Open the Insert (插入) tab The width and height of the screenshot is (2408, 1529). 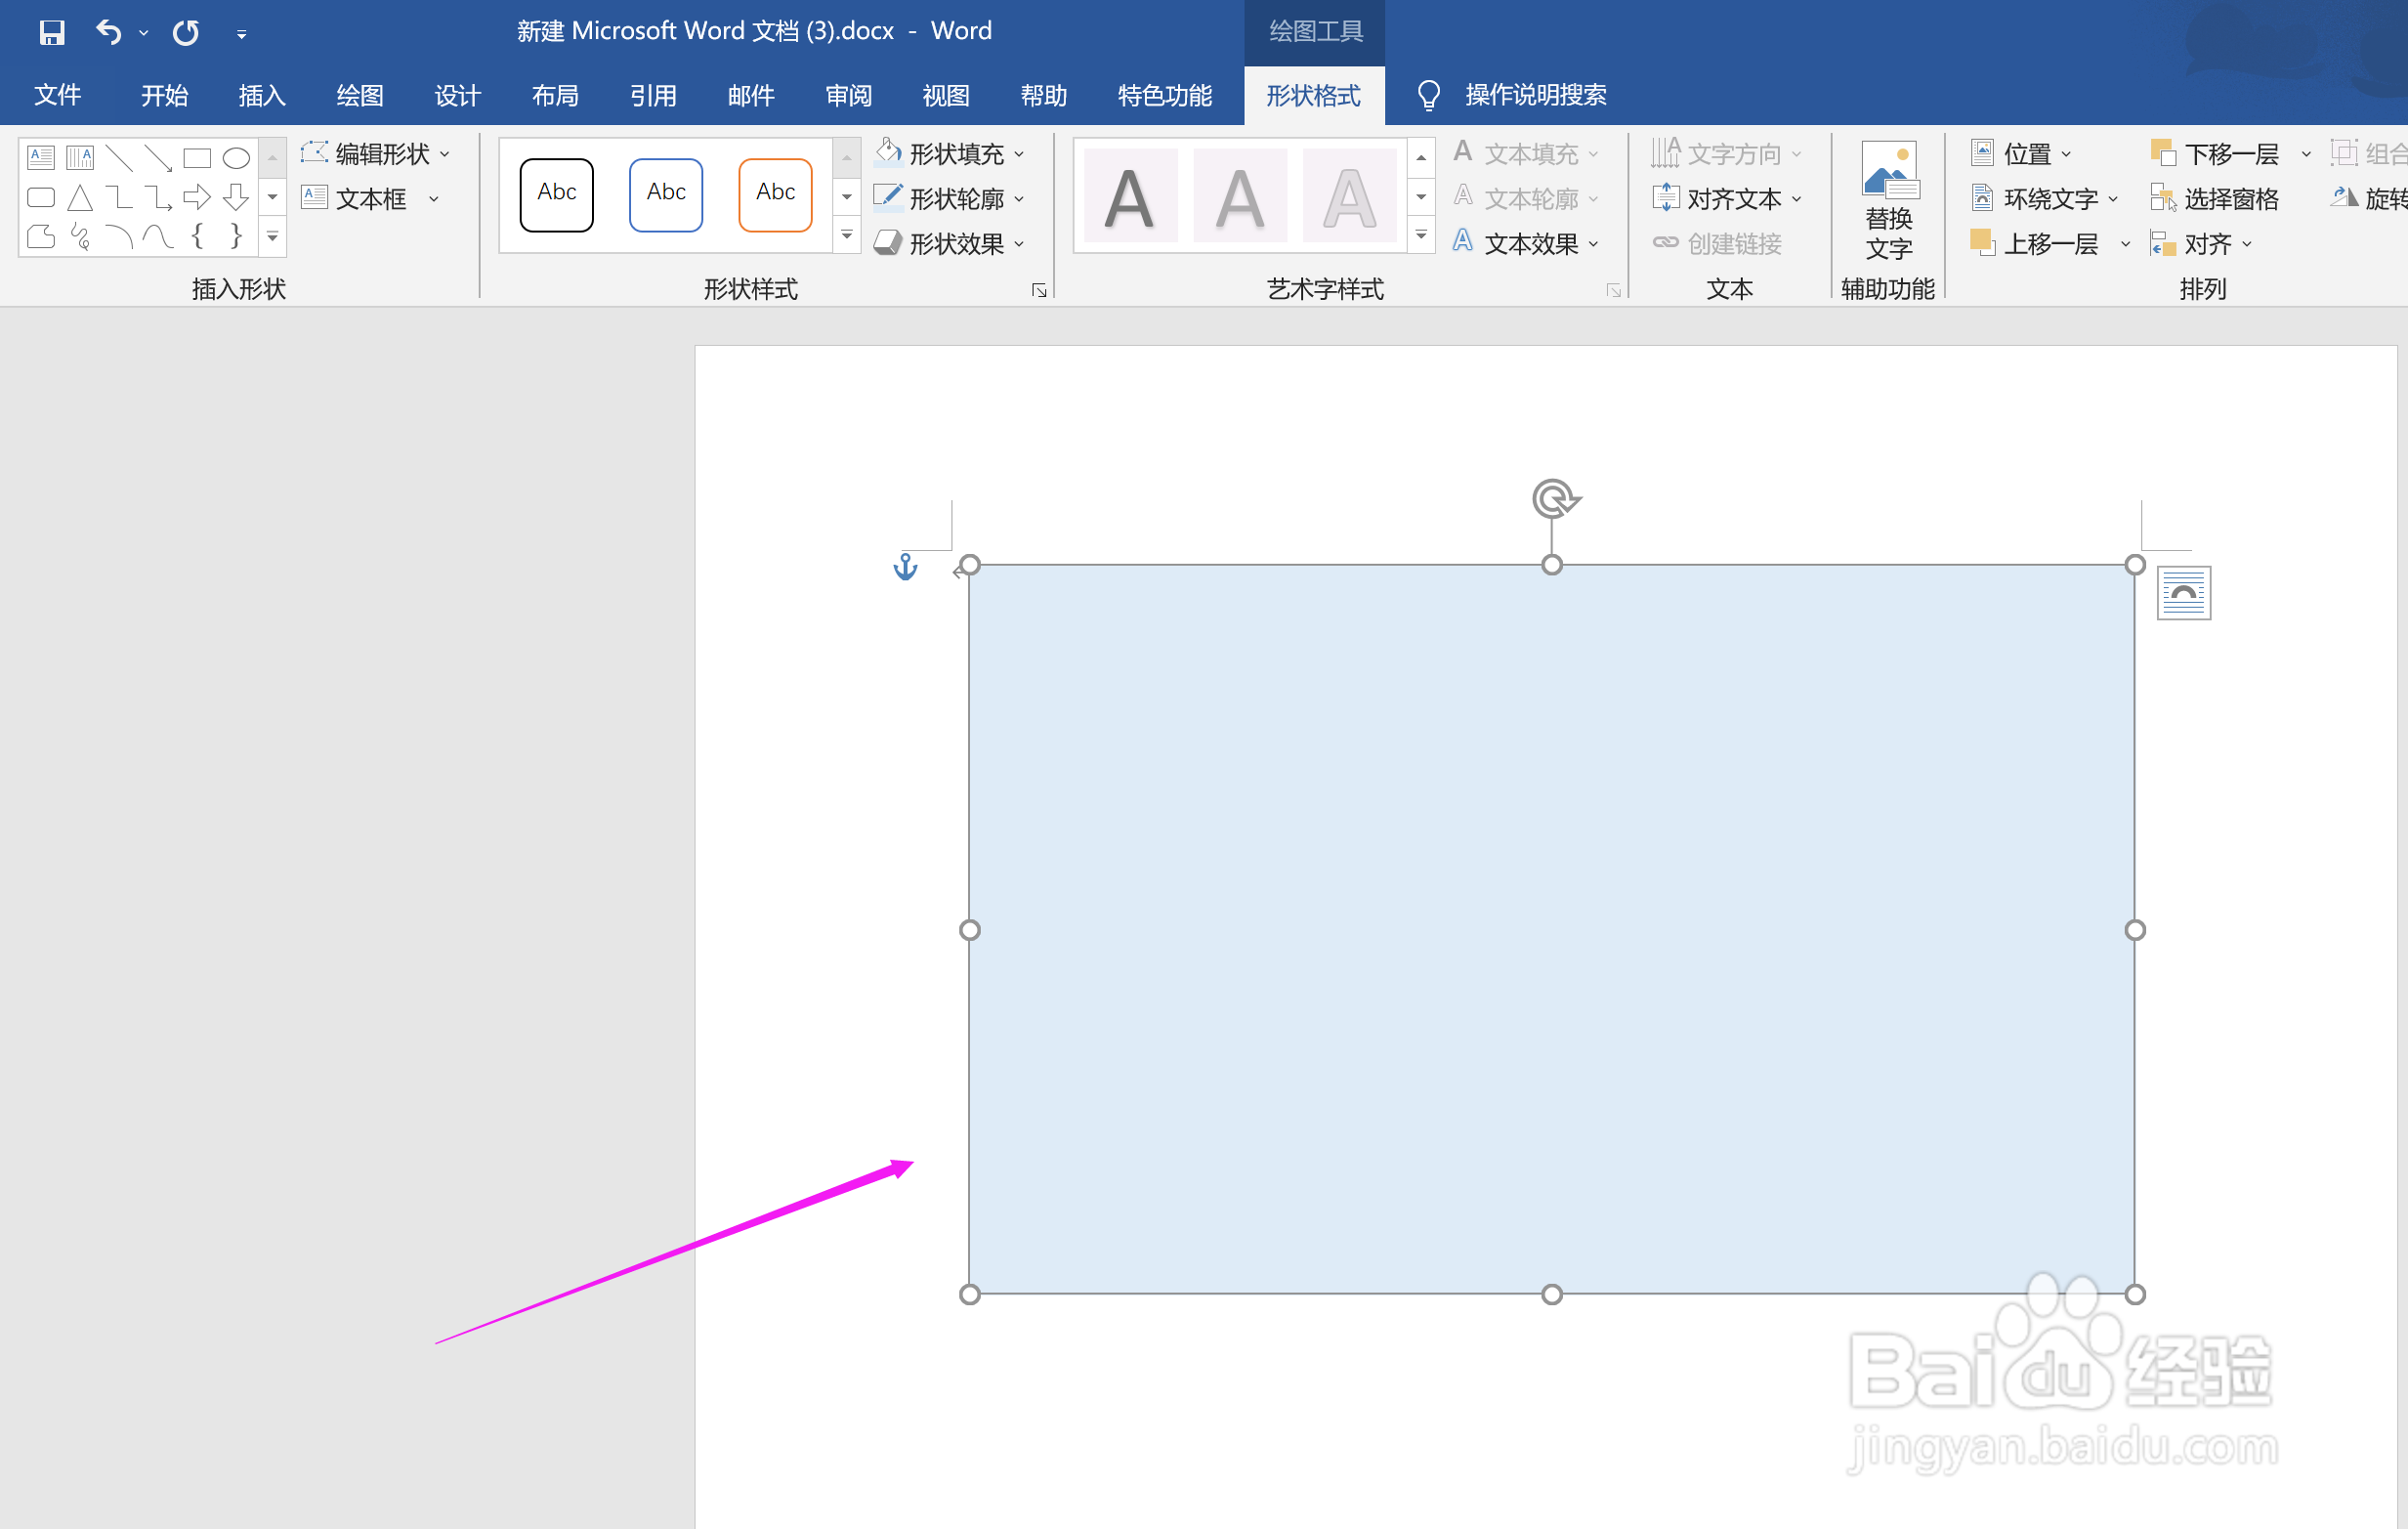pos(262,96)
